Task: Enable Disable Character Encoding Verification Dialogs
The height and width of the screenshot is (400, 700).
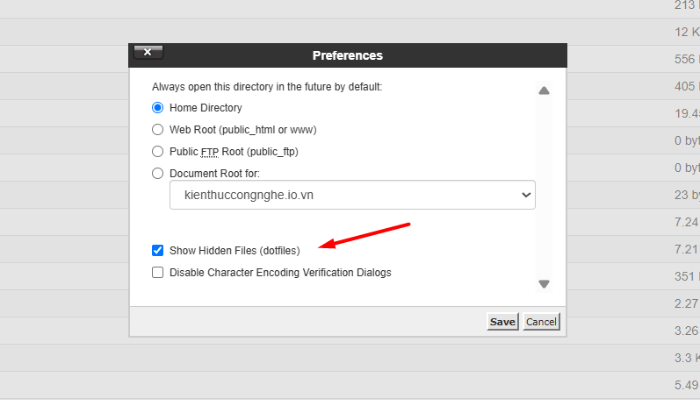Action: click(x=158, y=272)
